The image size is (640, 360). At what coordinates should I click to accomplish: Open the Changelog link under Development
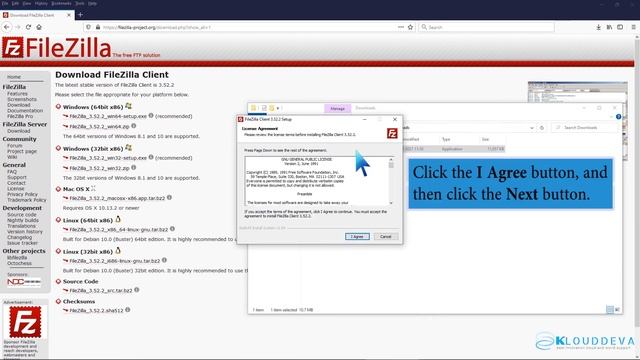point(19,237)
